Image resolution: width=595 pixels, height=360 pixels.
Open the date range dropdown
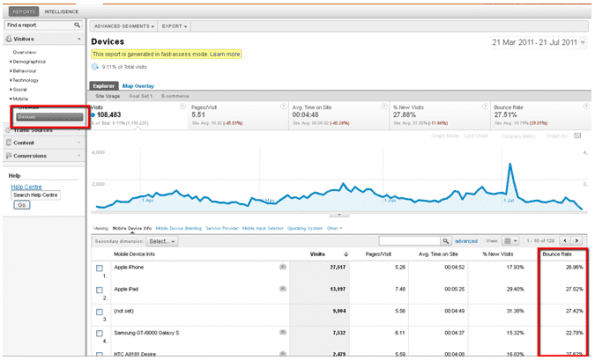click(x=538, y=42)
